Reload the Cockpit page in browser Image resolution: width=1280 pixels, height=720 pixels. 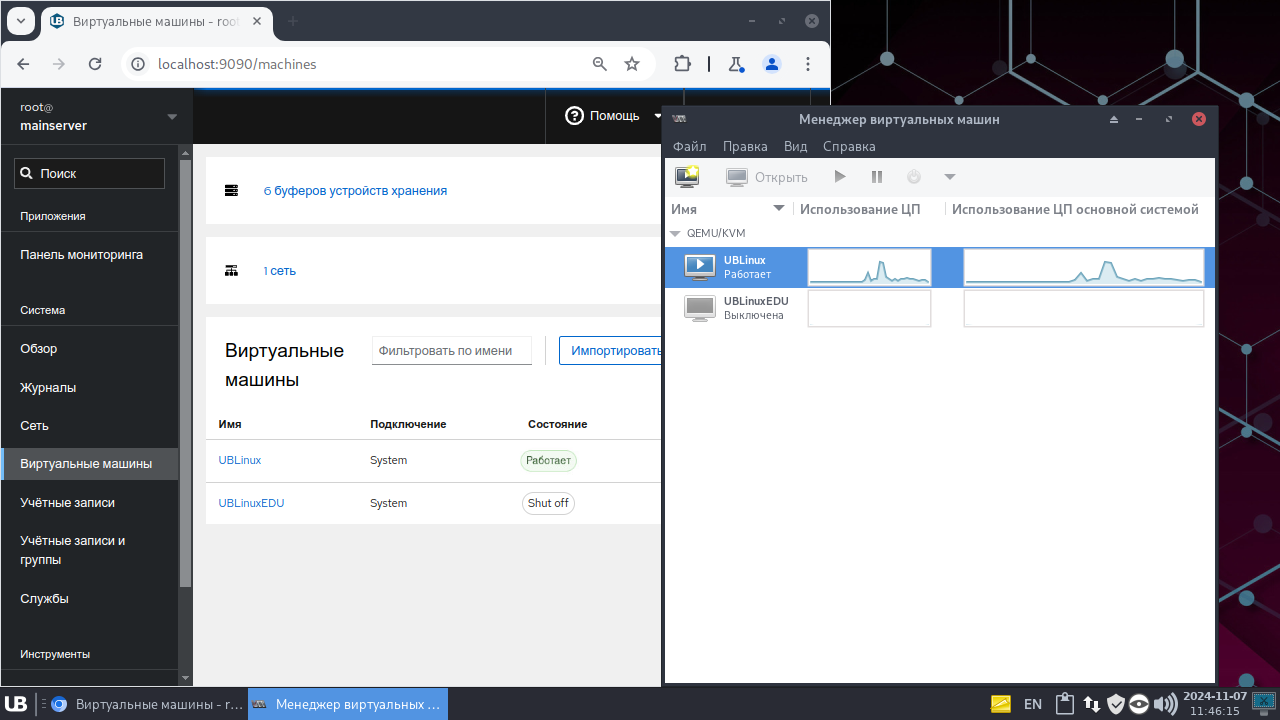[95, 63]
